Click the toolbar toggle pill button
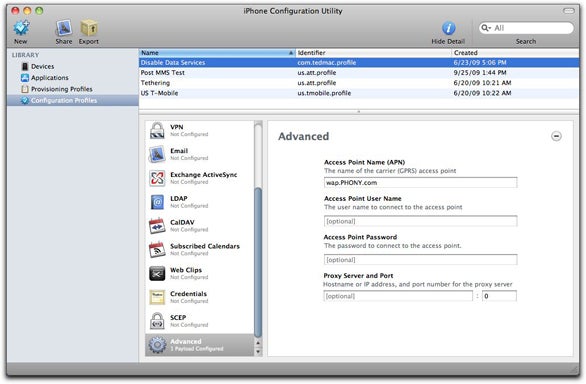This screenshot has height=384, width=586. click(569, 11)
